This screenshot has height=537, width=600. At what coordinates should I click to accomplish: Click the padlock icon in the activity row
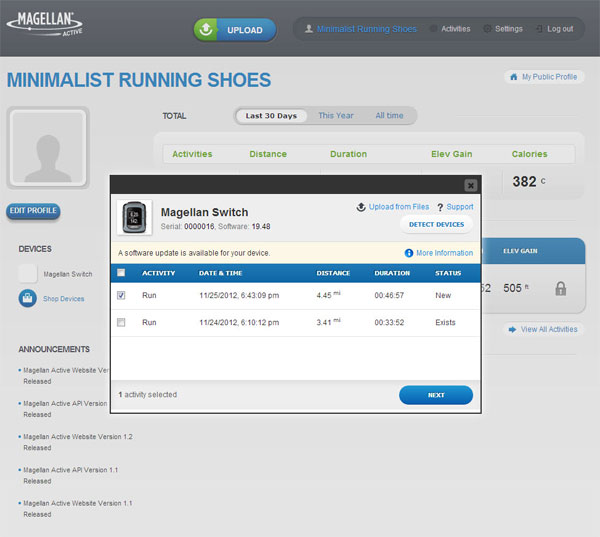tap(561, 289)
